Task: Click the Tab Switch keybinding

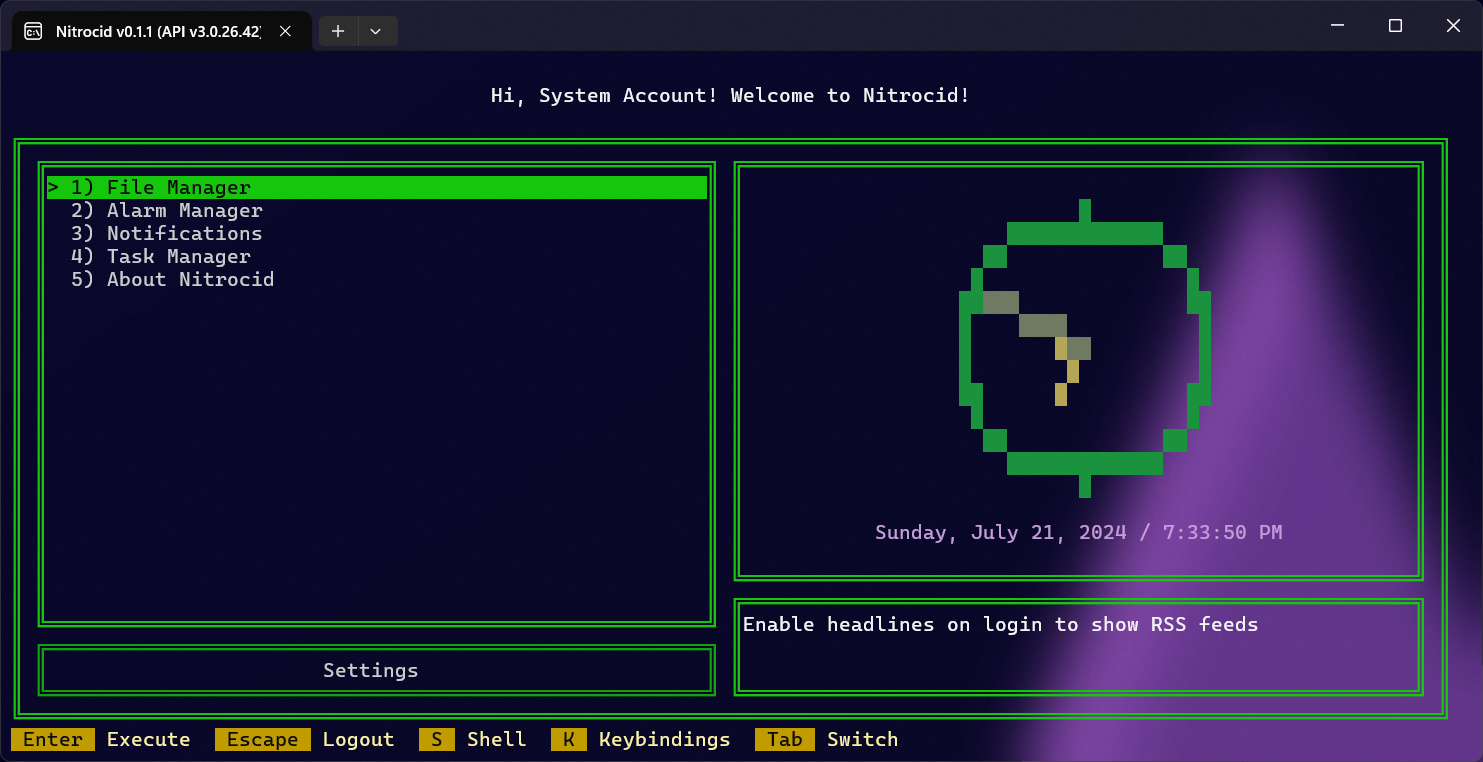Action: pyautogui.click(x=827, y=740)
